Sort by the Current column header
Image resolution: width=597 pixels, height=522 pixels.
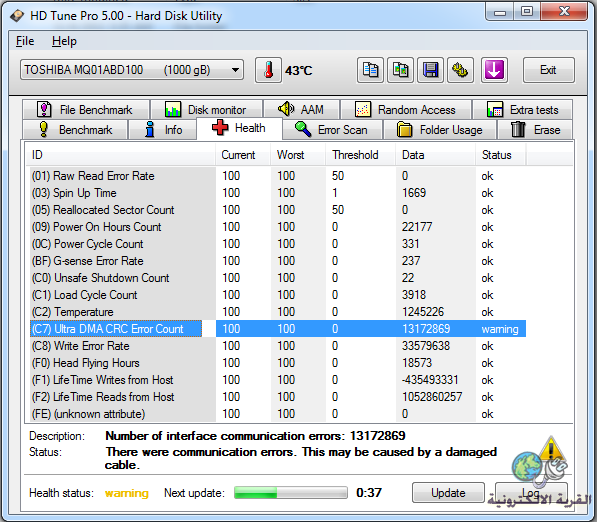click(x=243, y=155)
